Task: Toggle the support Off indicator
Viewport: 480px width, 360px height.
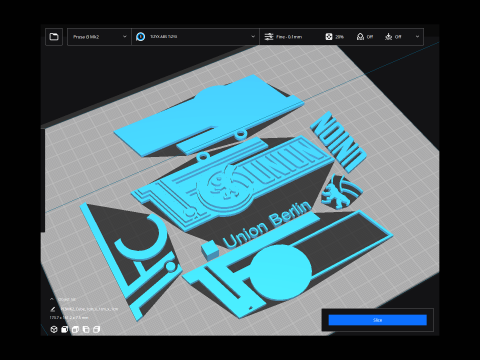Action: coord(365,37)
